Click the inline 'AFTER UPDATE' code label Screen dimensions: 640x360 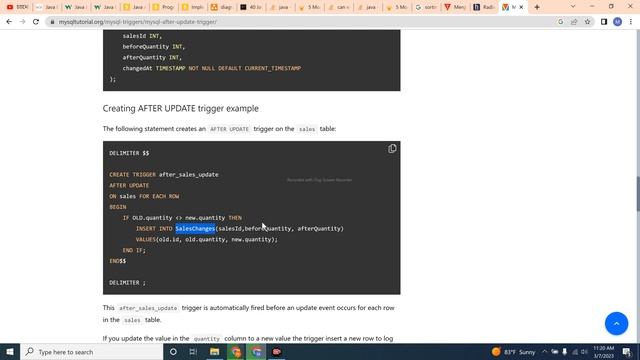[229, 129]
